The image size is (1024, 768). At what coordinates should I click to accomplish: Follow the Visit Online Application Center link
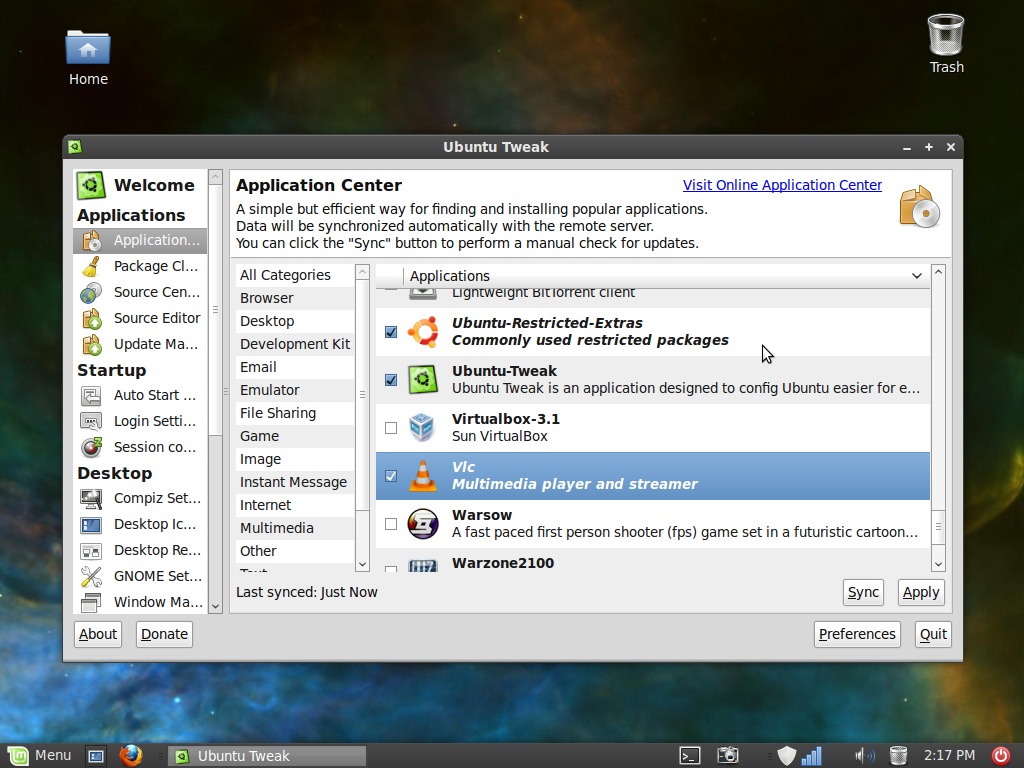(782, 185)
